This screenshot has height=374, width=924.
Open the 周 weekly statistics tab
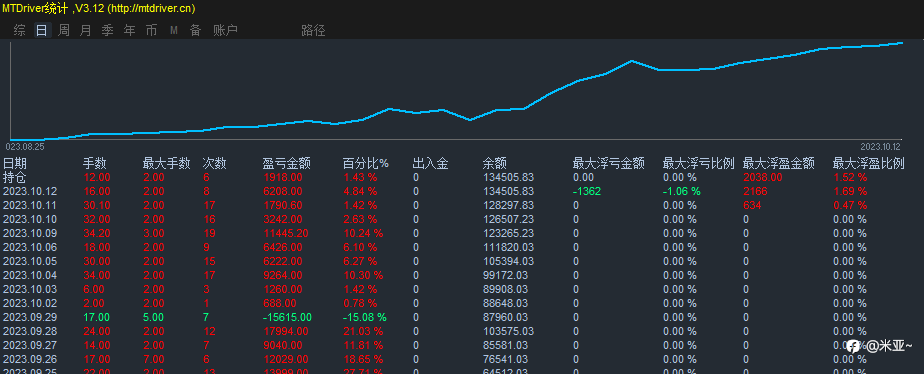click(64, 31)
